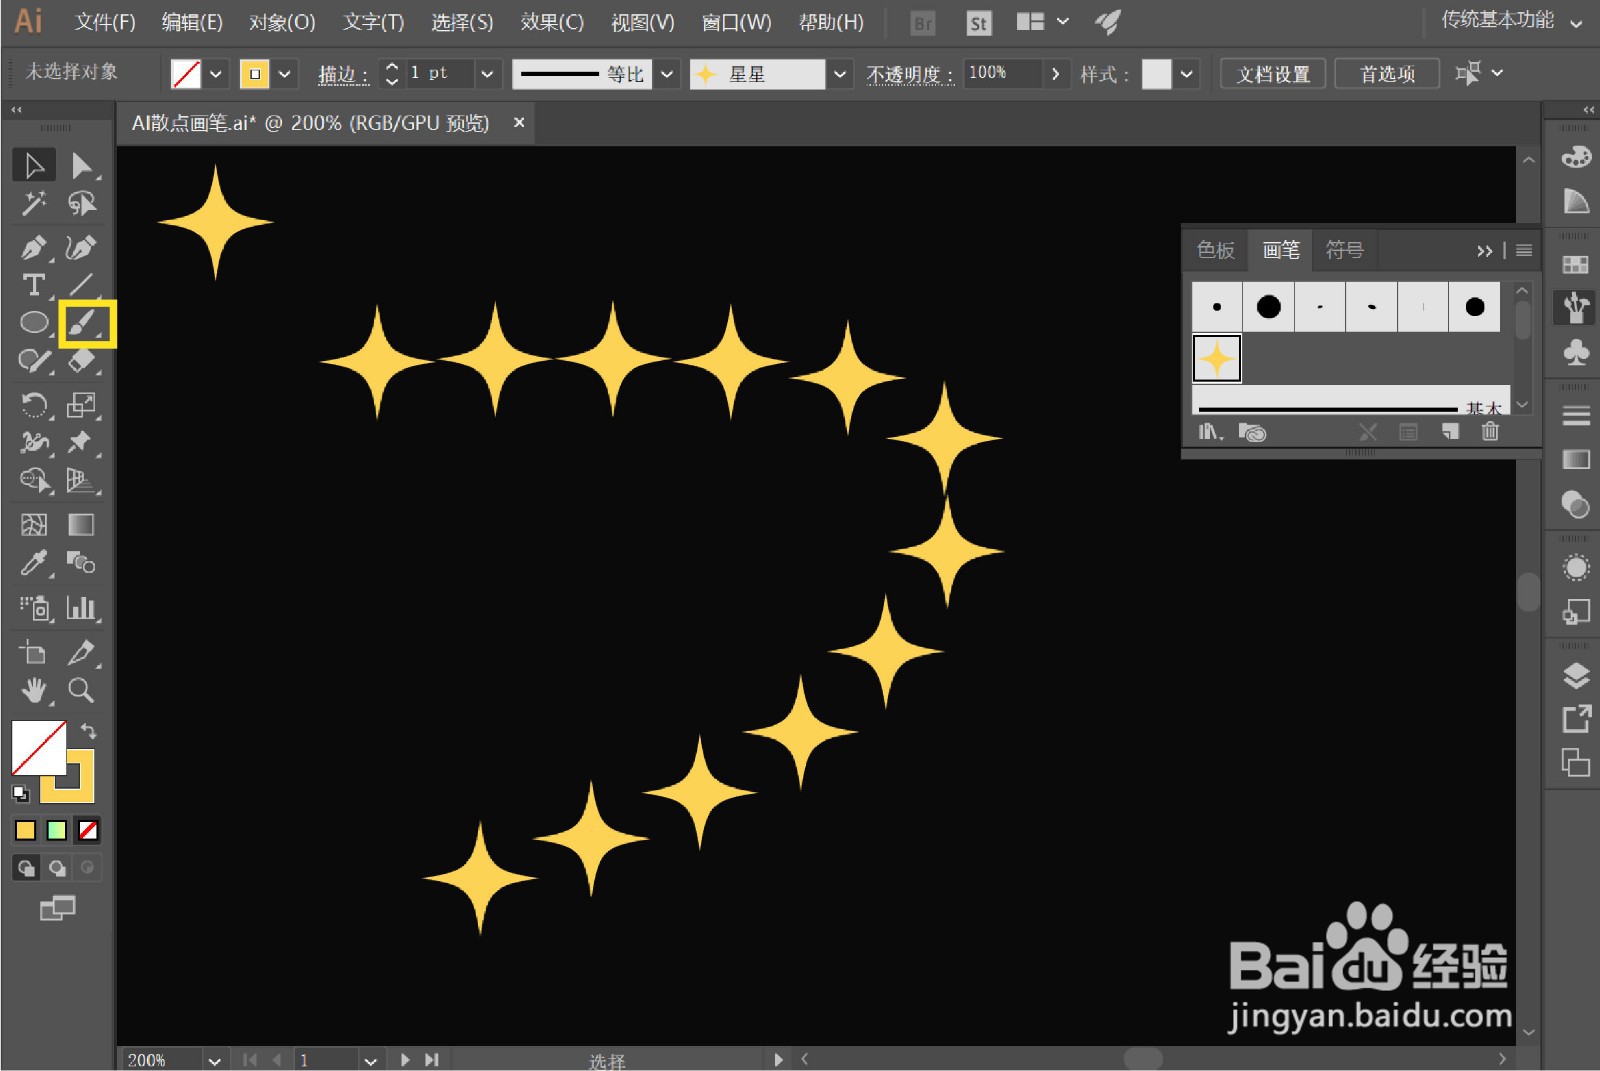Set paint mode to Color
The image size is (1600, 1071).
coord(26,830)
